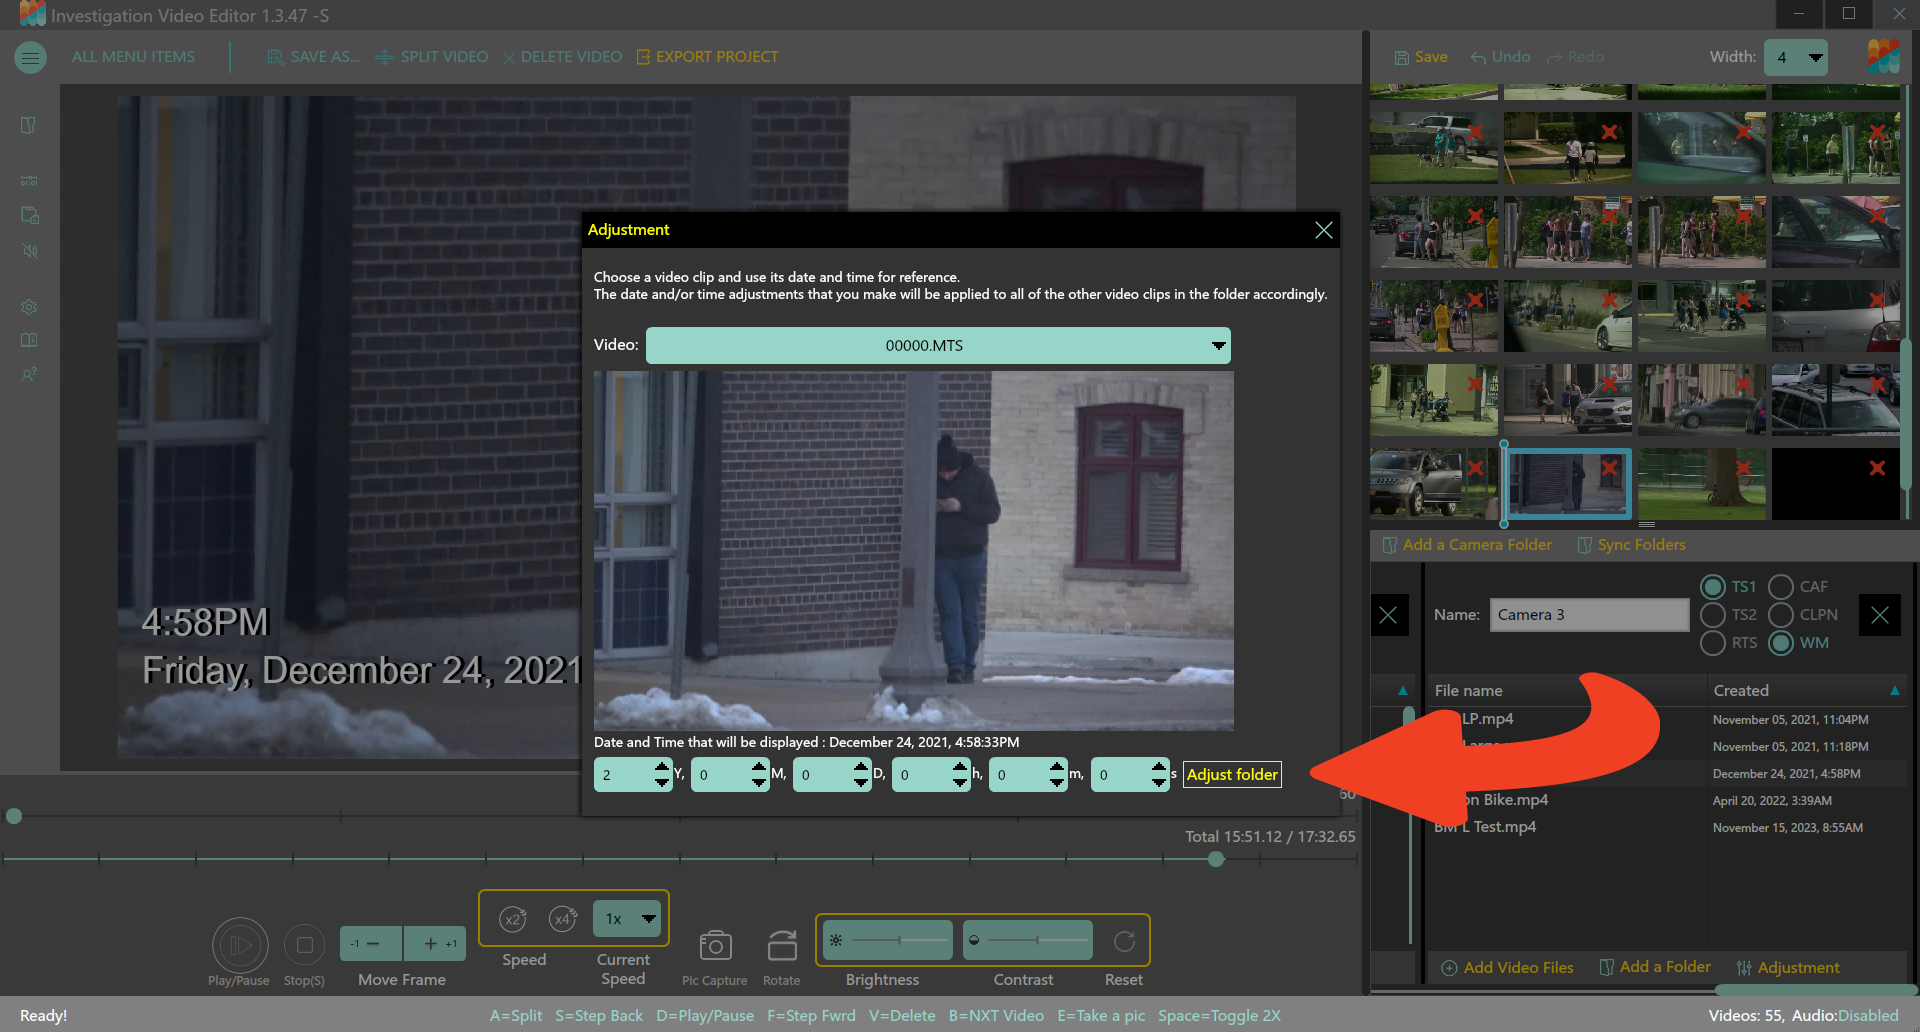Click SPLIT VIDEO menu item
Image resolution: width=1920 pixels, height=1032 pixels.
[432, 57]
